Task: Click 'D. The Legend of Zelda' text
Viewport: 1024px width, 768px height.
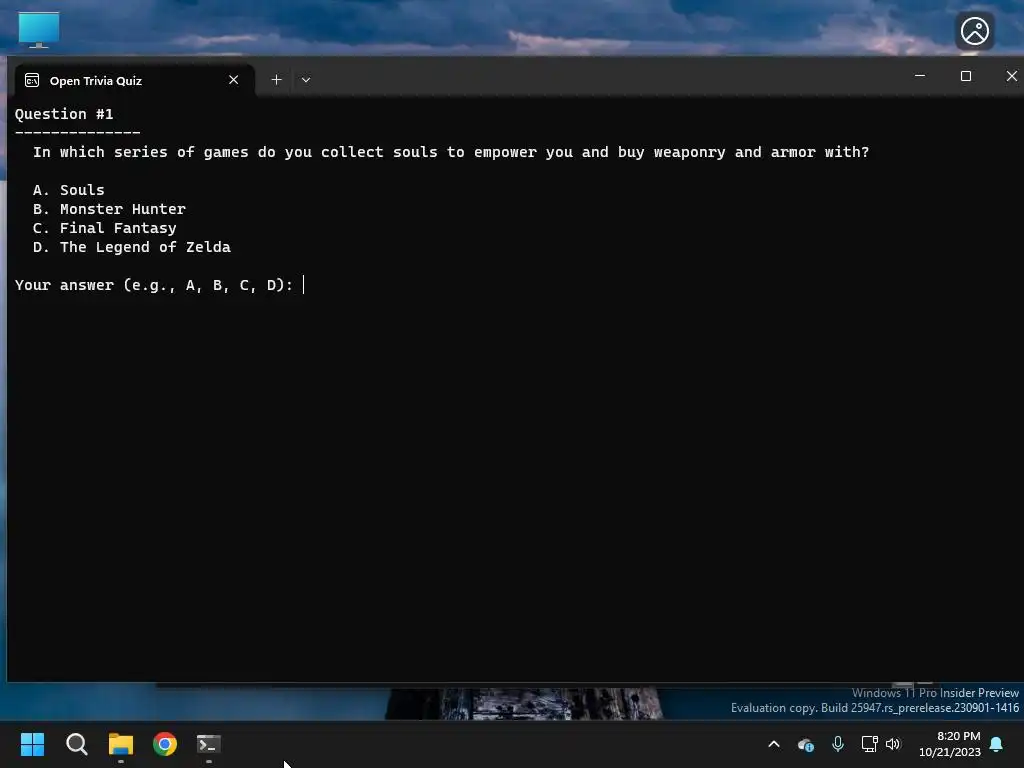Action: [131, 247]
